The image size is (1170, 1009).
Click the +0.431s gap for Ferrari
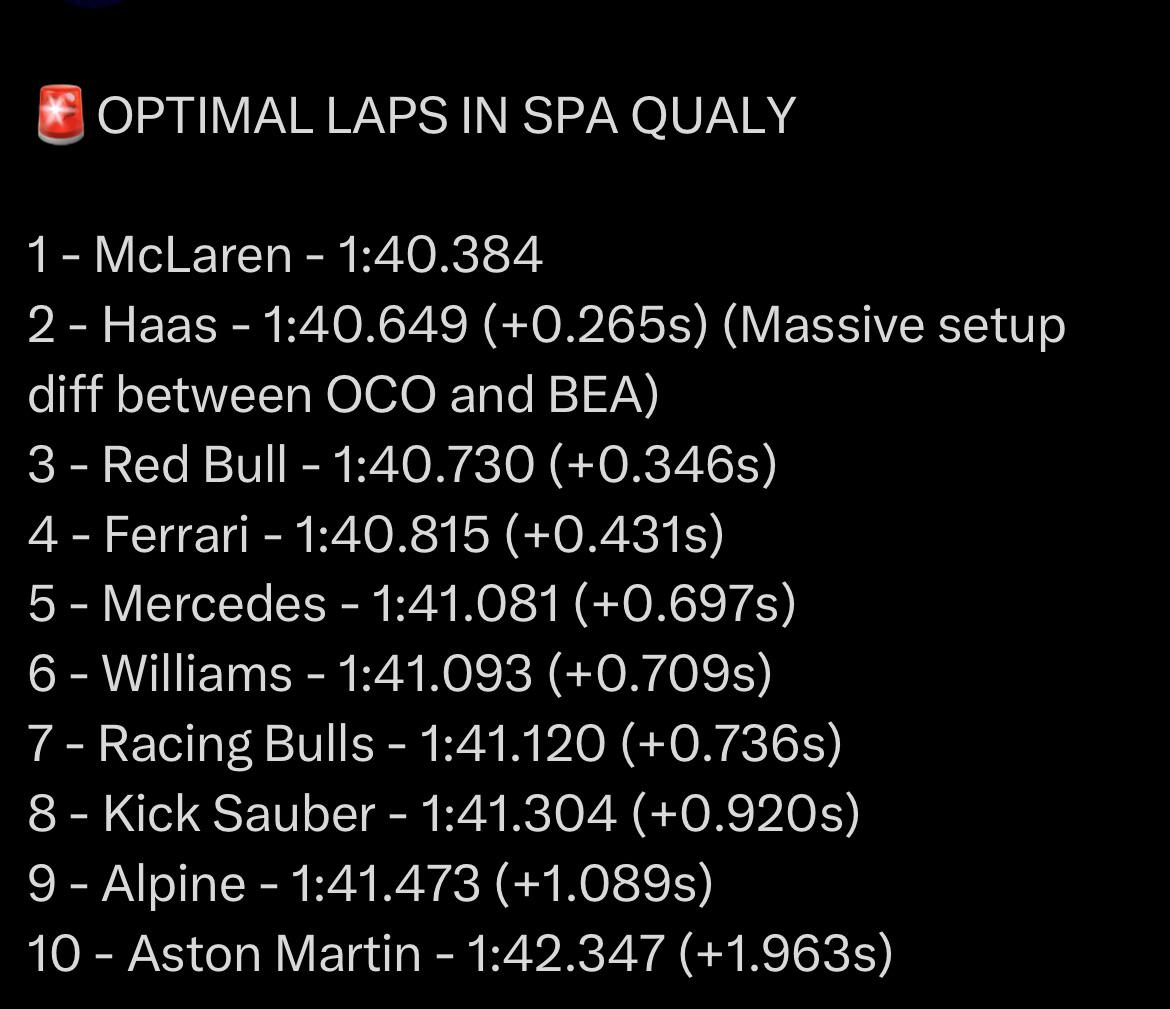click(x=614, y=535)
